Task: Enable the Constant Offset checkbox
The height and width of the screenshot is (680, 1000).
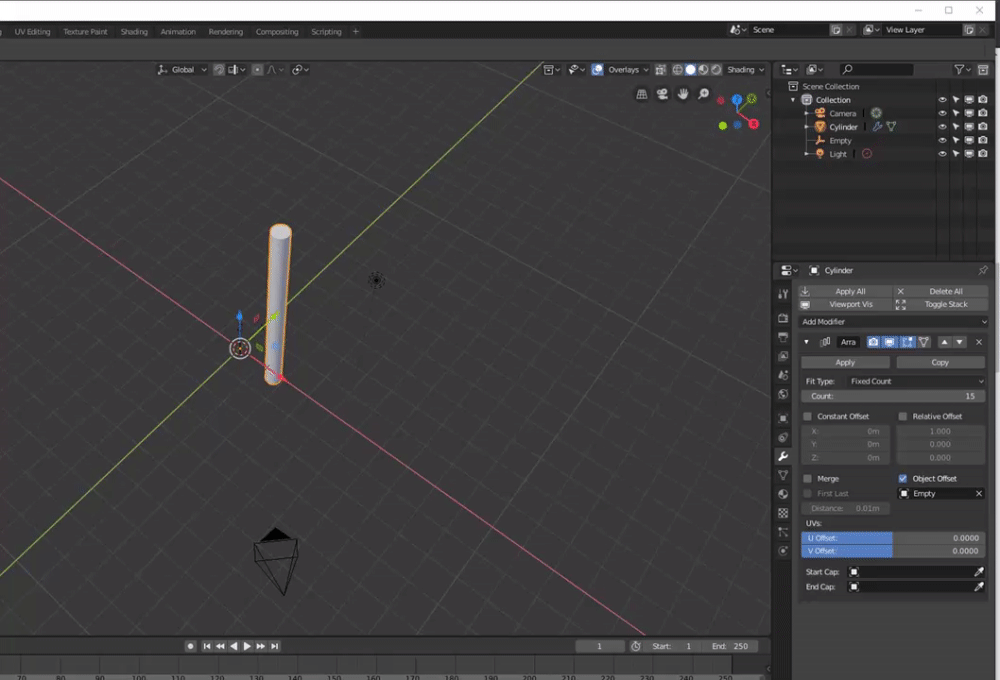Action: (808, 416)
